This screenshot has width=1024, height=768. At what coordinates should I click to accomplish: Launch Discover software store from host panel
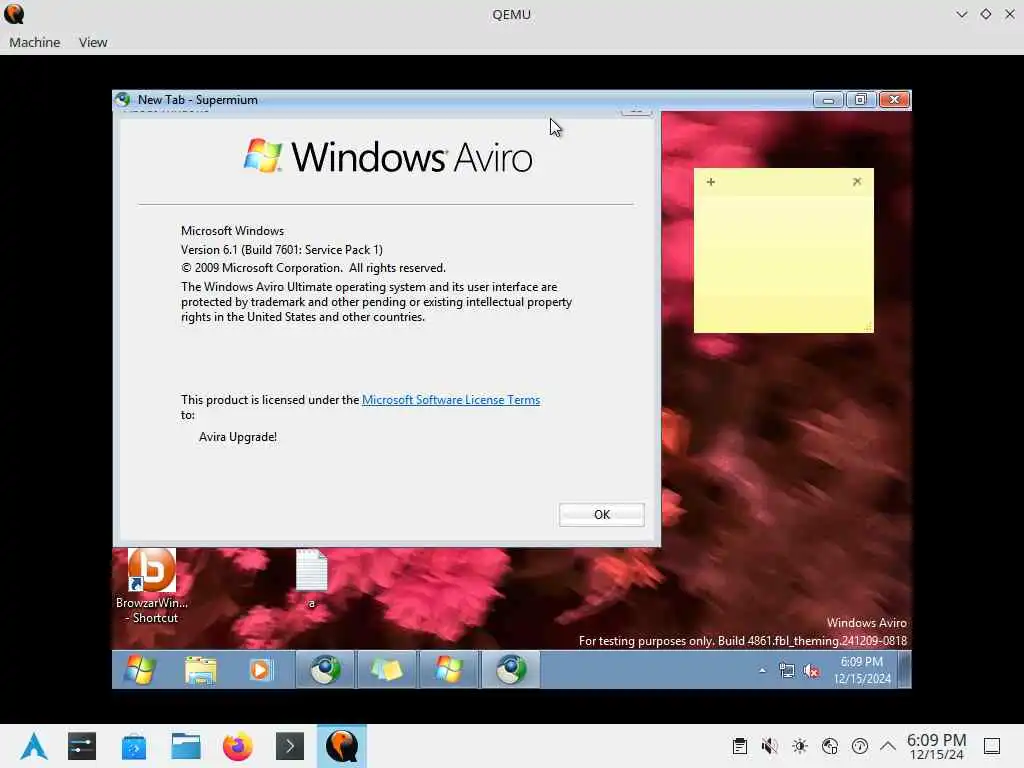[x=134, y=746]
